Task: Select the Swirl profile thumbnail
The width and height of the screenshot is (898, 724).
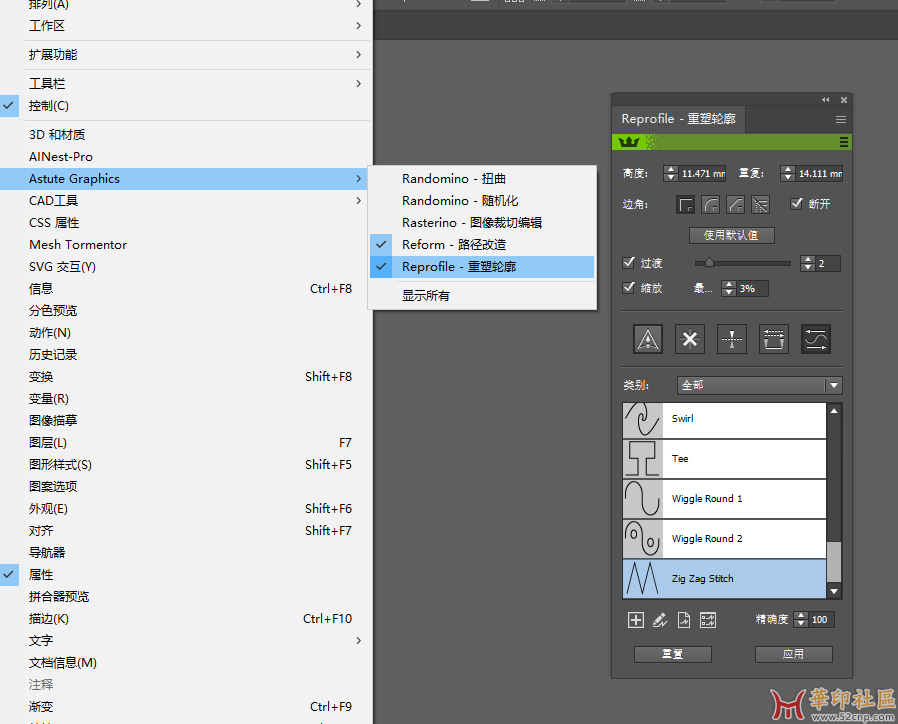Action: [x=643, y=420]
